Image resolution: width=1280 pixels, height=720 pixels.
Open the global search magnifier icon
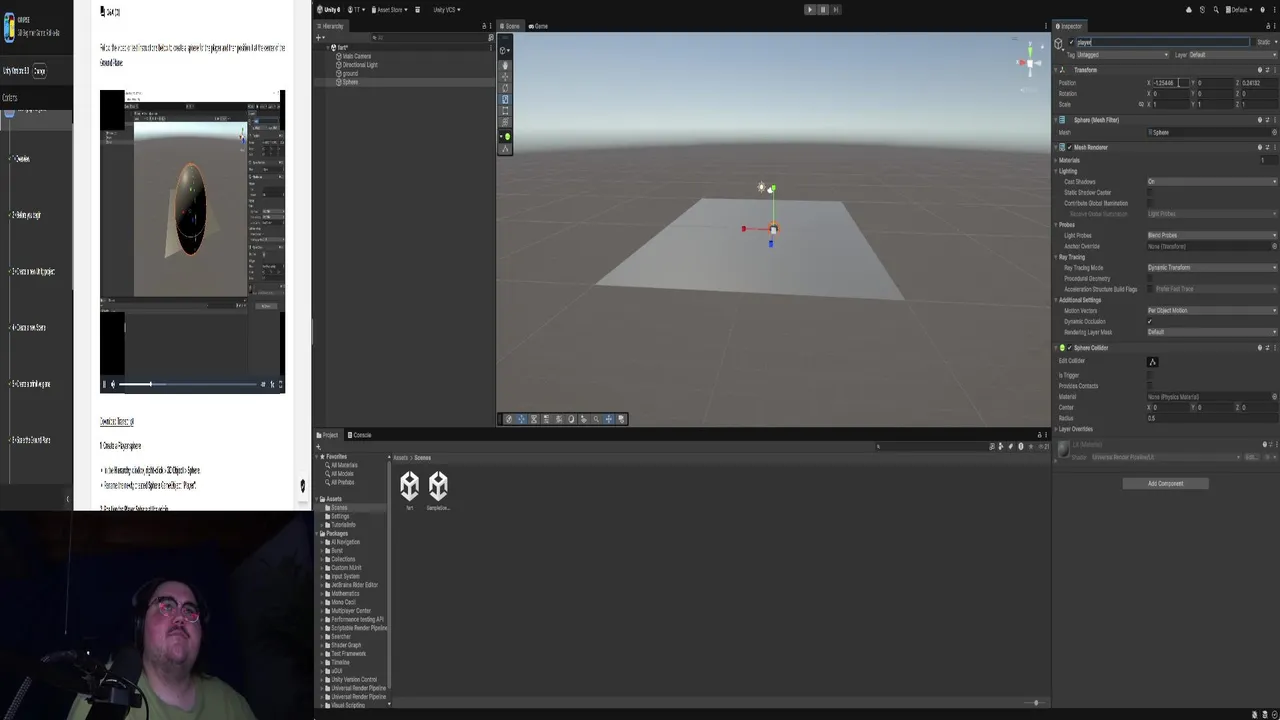tap(1218, 9)
